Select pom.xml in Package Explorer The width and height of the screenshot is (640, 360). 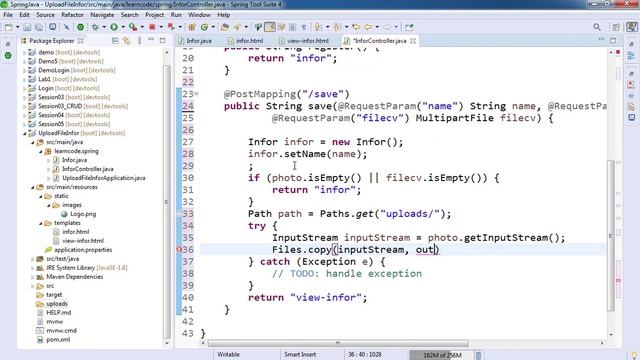(58, 340)
